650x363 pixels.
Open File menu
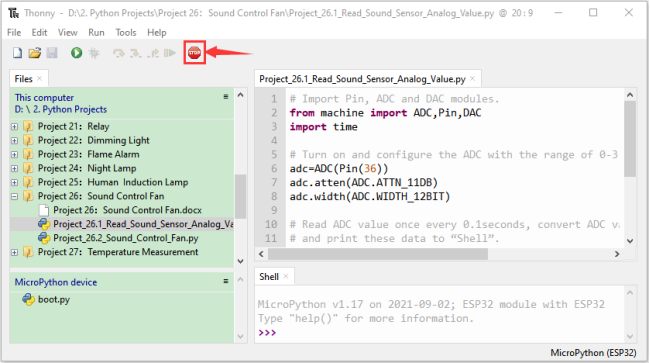(14, 32)
